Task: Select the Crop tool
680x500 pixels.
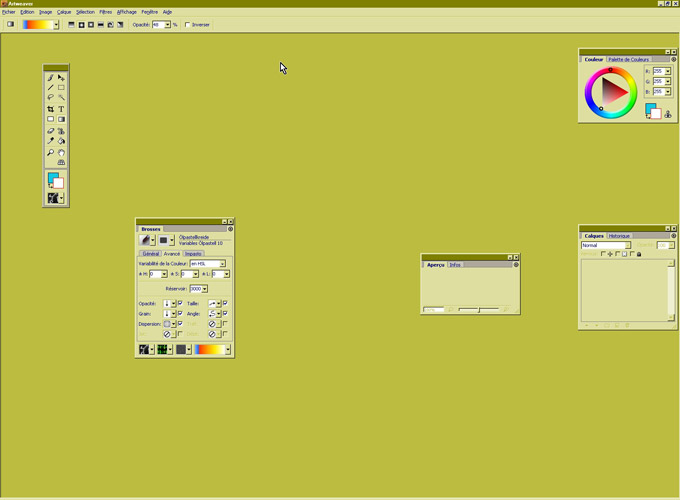Action: 51,109
